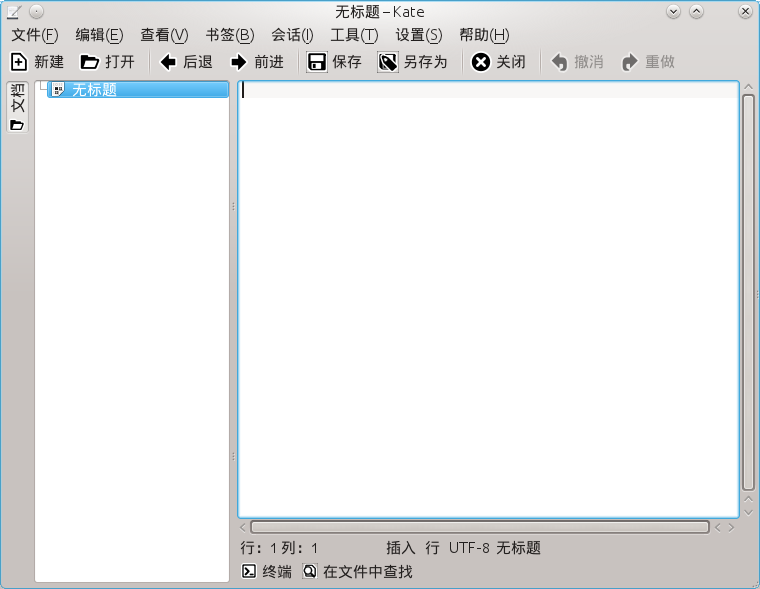
Task: Click the 行: 1 列: 1 status text
Action: coord(279,548)
